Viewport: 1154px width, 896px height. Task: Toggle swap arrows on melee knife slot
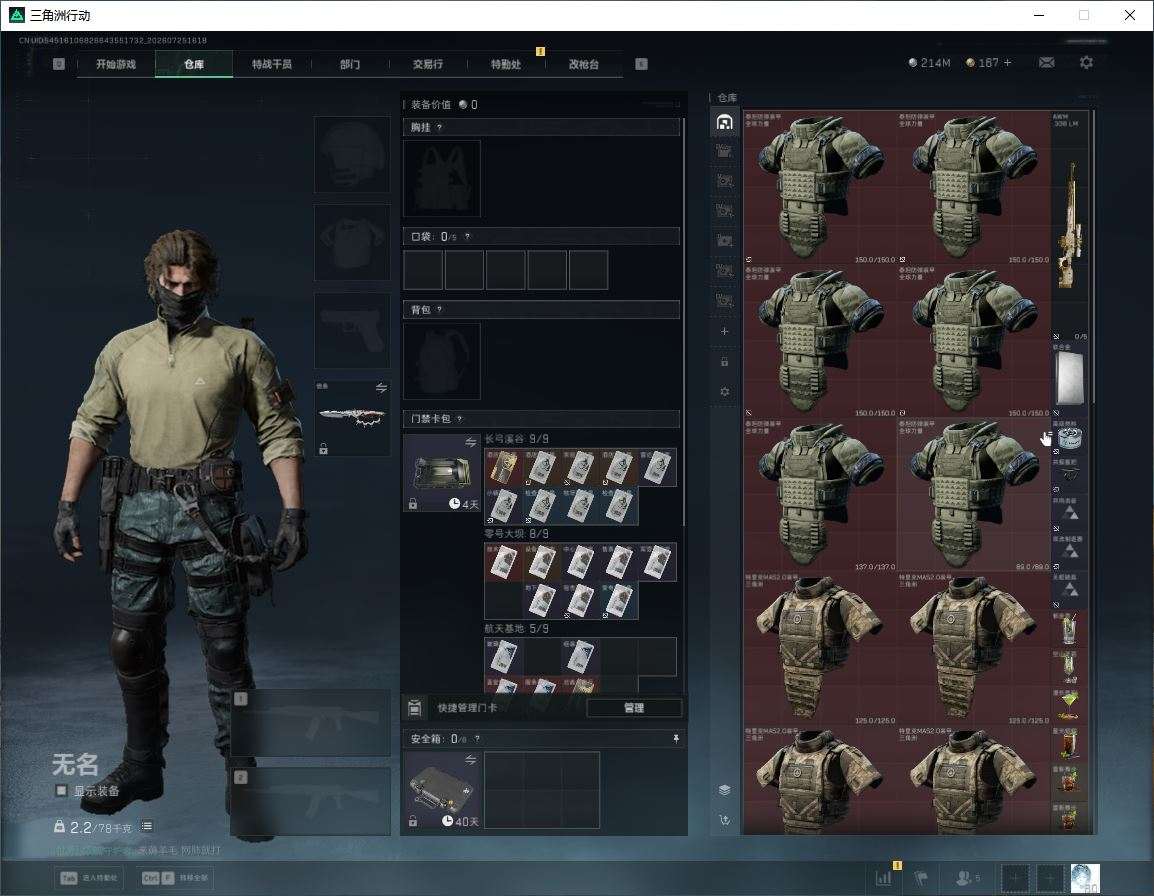point(381,388)
